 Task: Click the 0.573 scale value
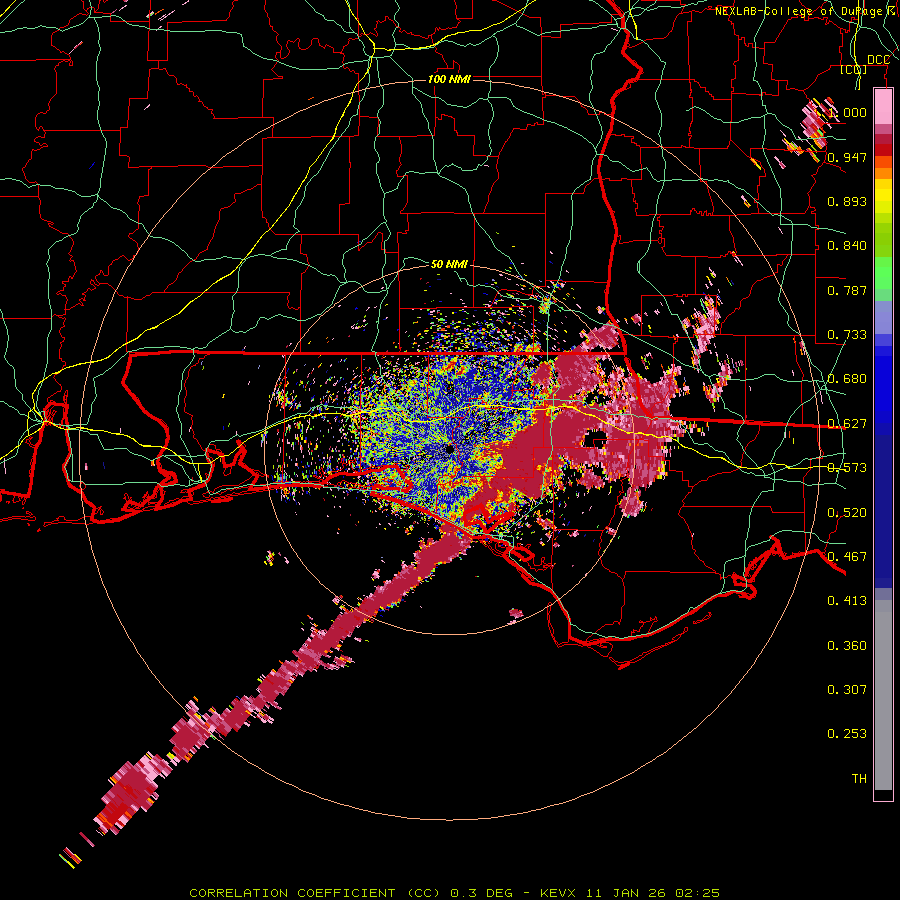[x=847, y=468]
